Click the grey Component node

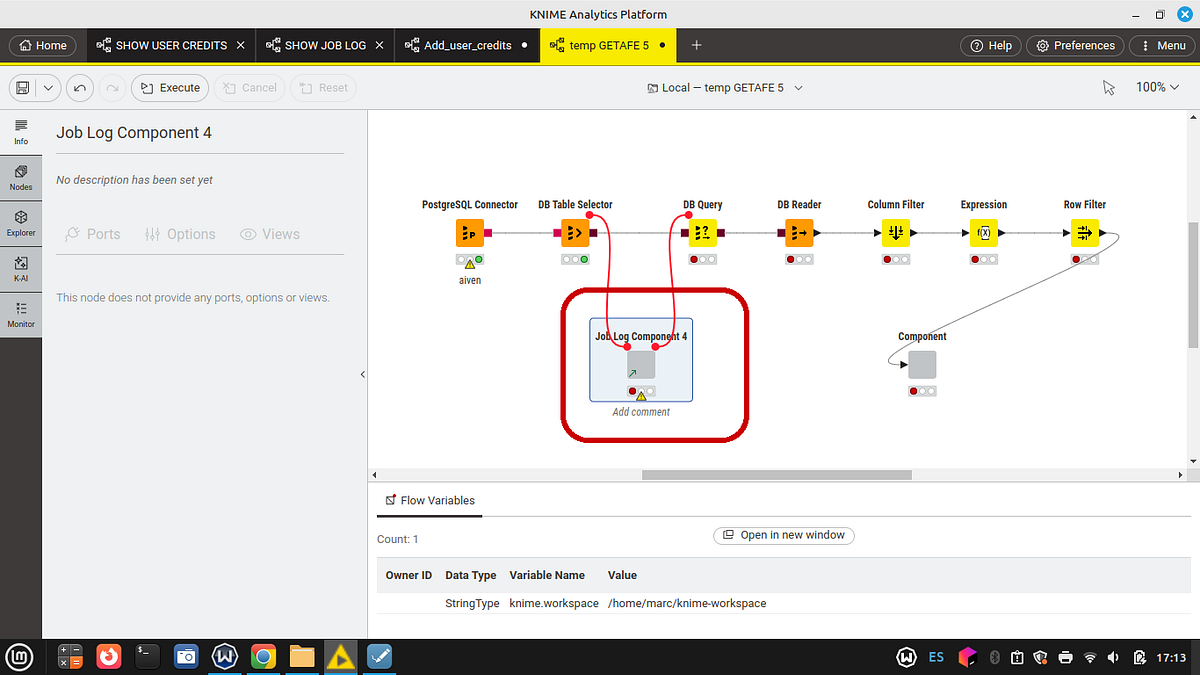coord(922,365)
